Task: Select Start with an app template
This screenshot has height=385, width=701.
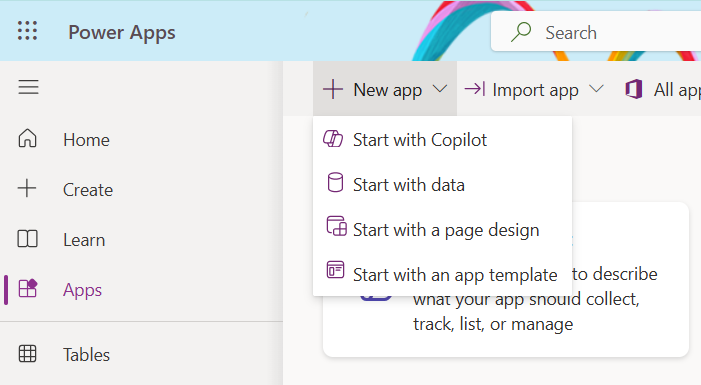Action: (x=443, y=274)
